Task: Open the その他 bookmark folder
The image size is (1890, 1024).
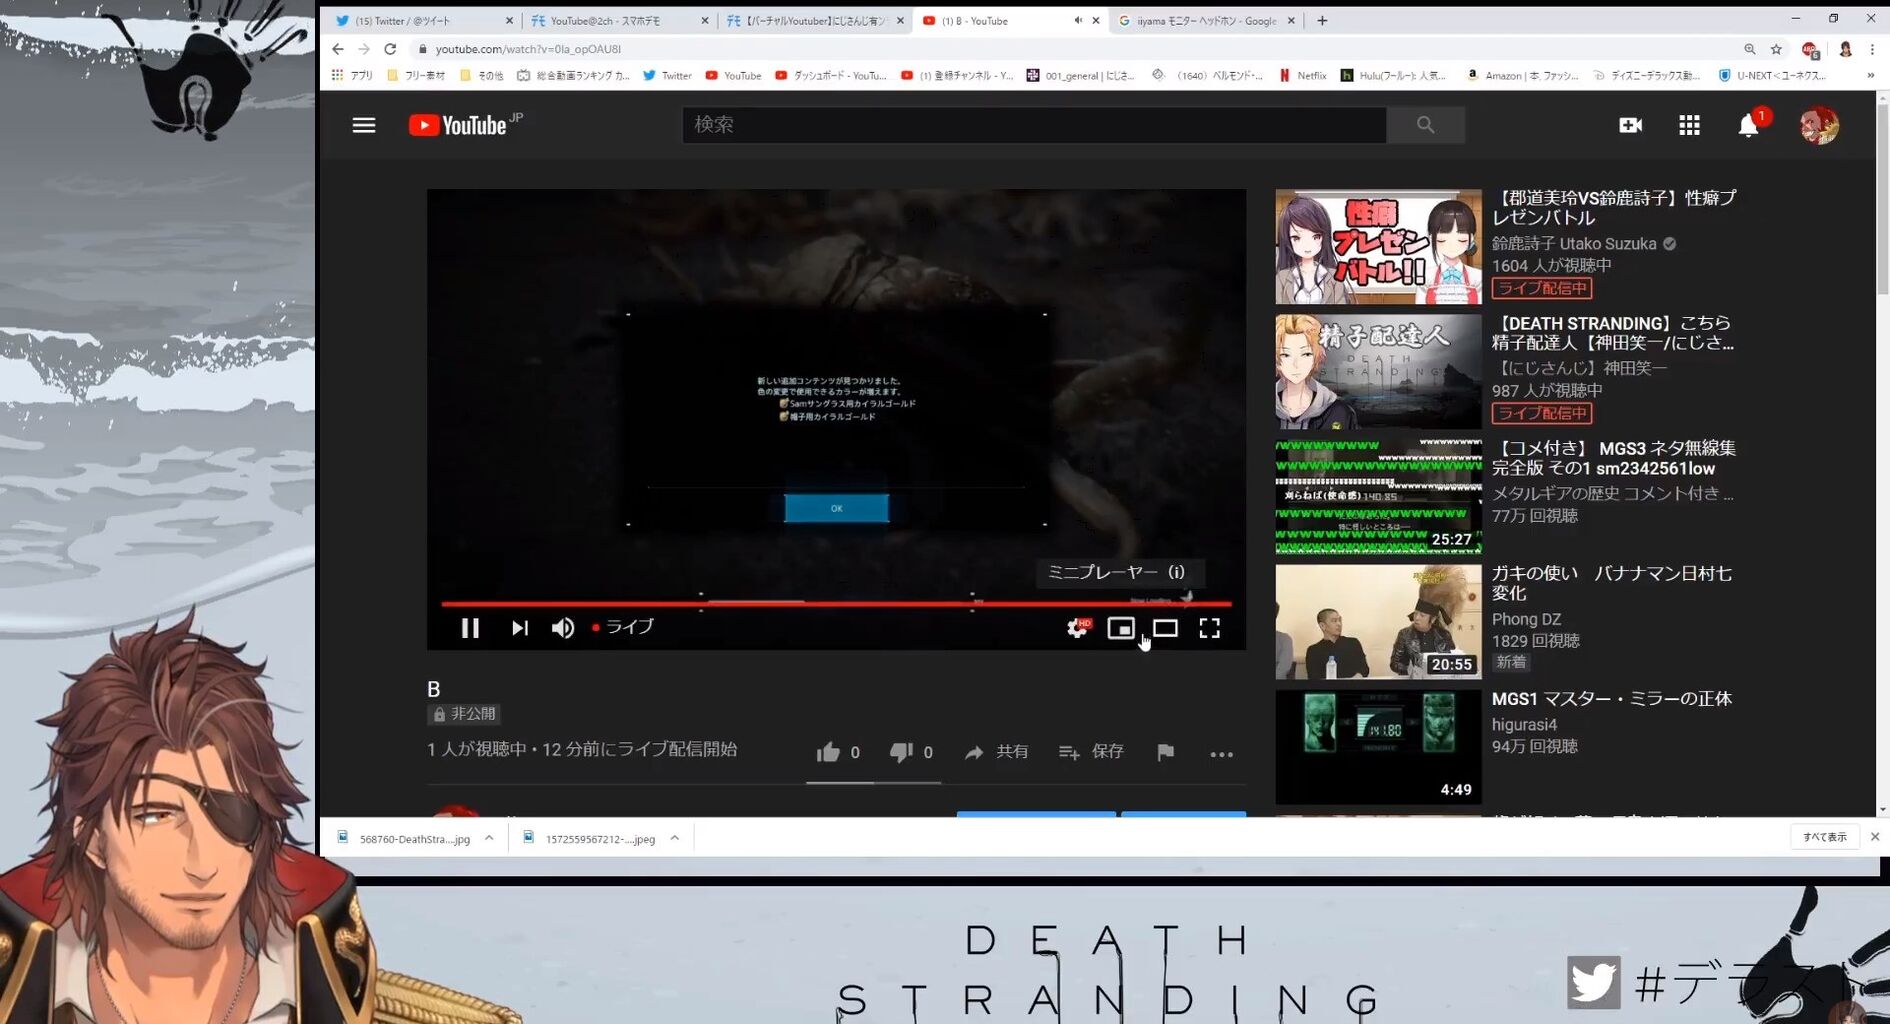Action: tap(482, 75)
